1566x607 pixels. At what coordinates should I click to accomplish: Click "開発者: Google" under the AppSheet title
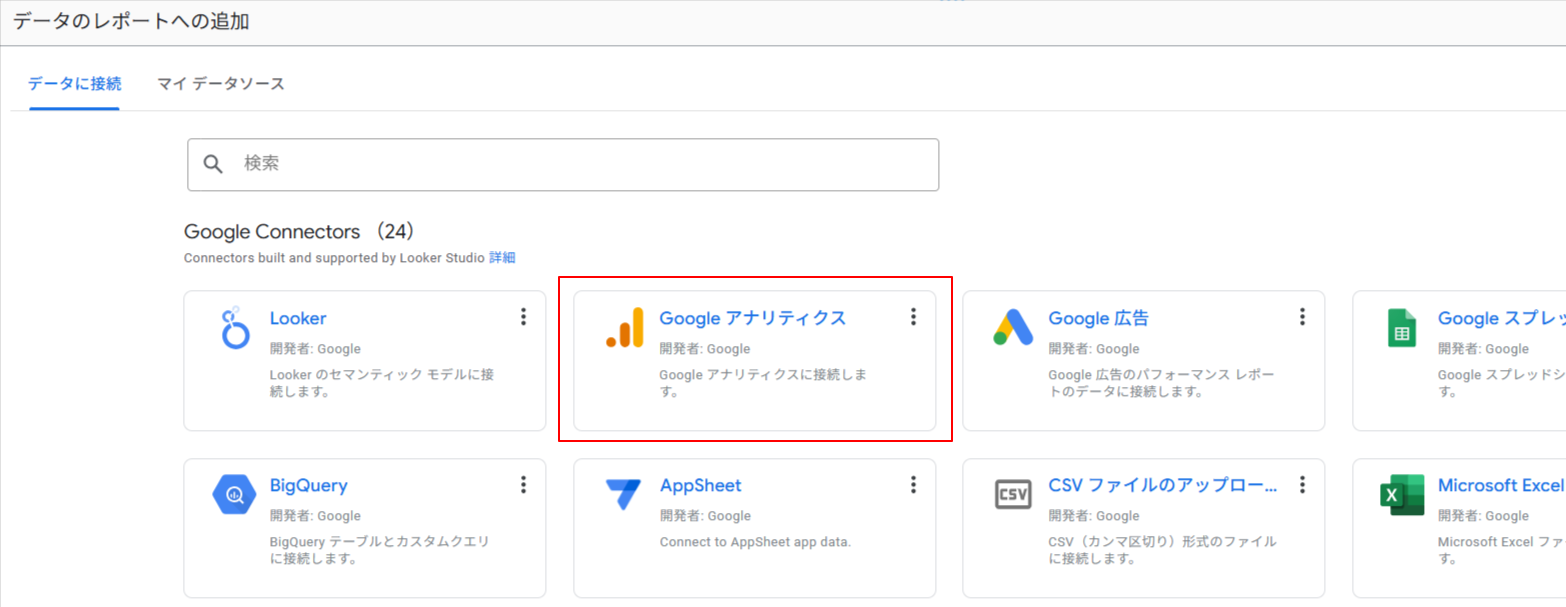pos(705,516)
